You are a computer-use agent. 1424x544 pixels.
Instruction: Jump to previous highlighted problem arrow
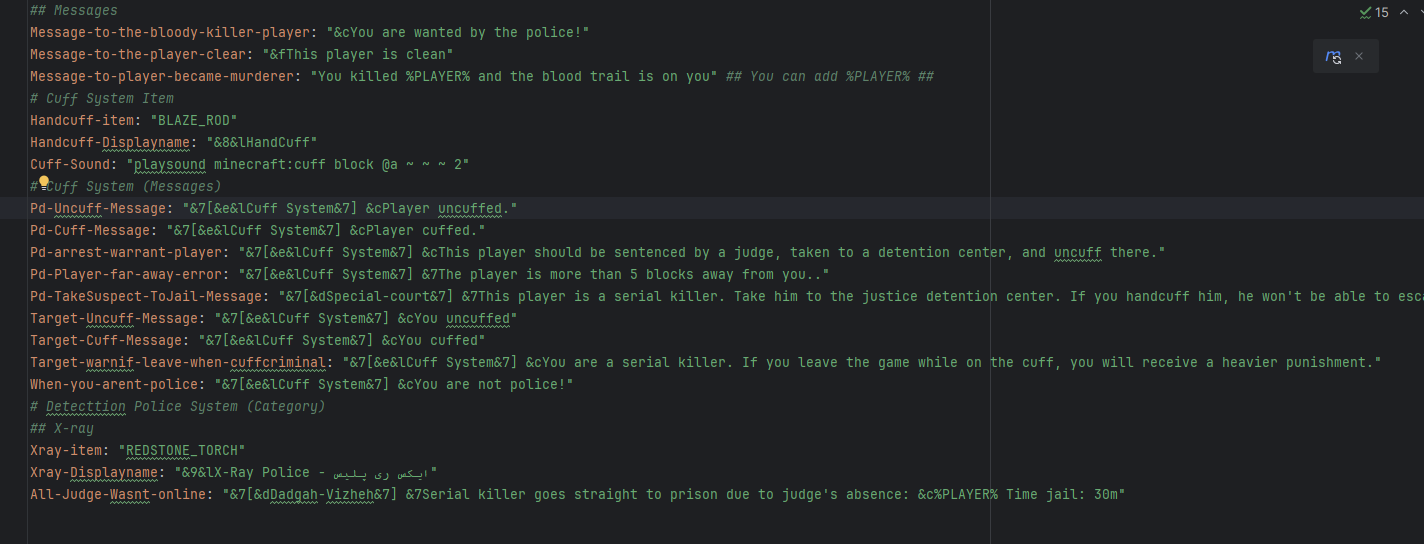1403,12
